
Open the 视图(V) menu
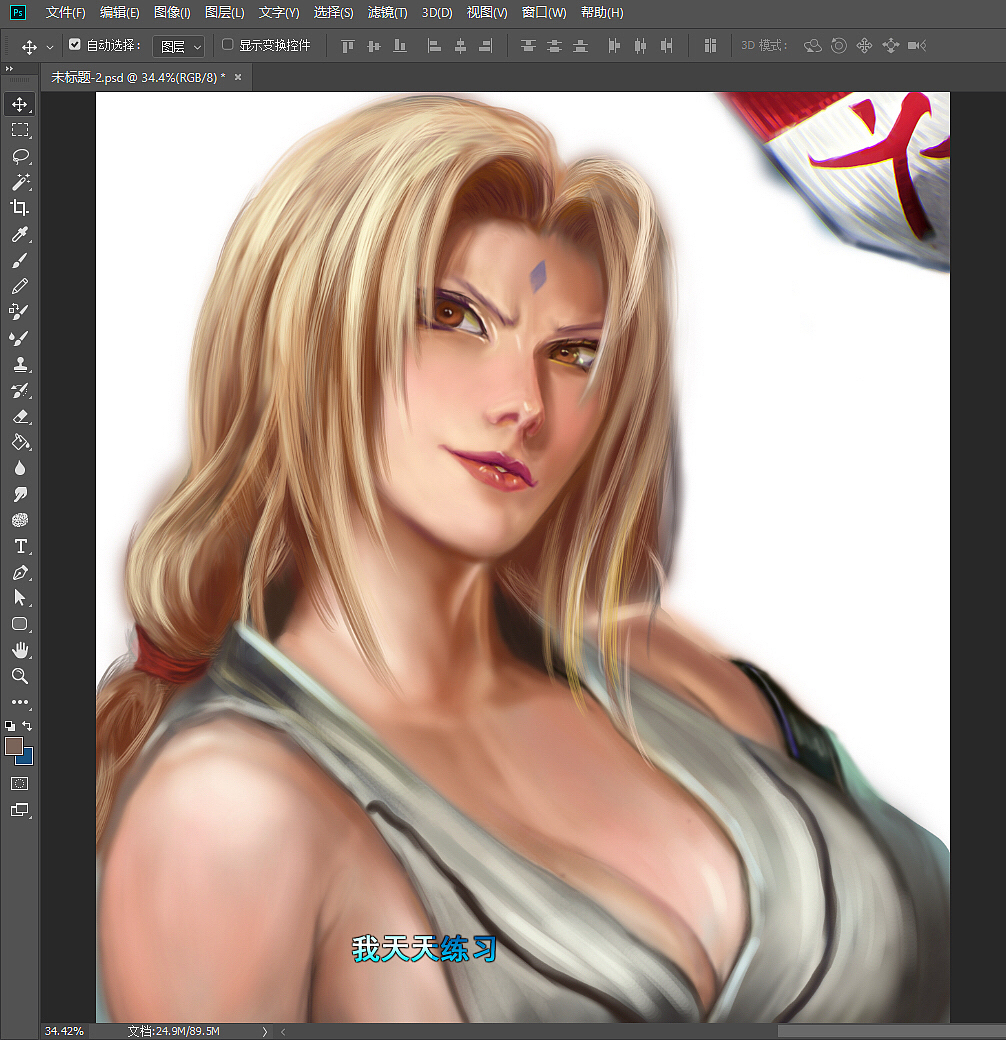(x=487, y=13)
